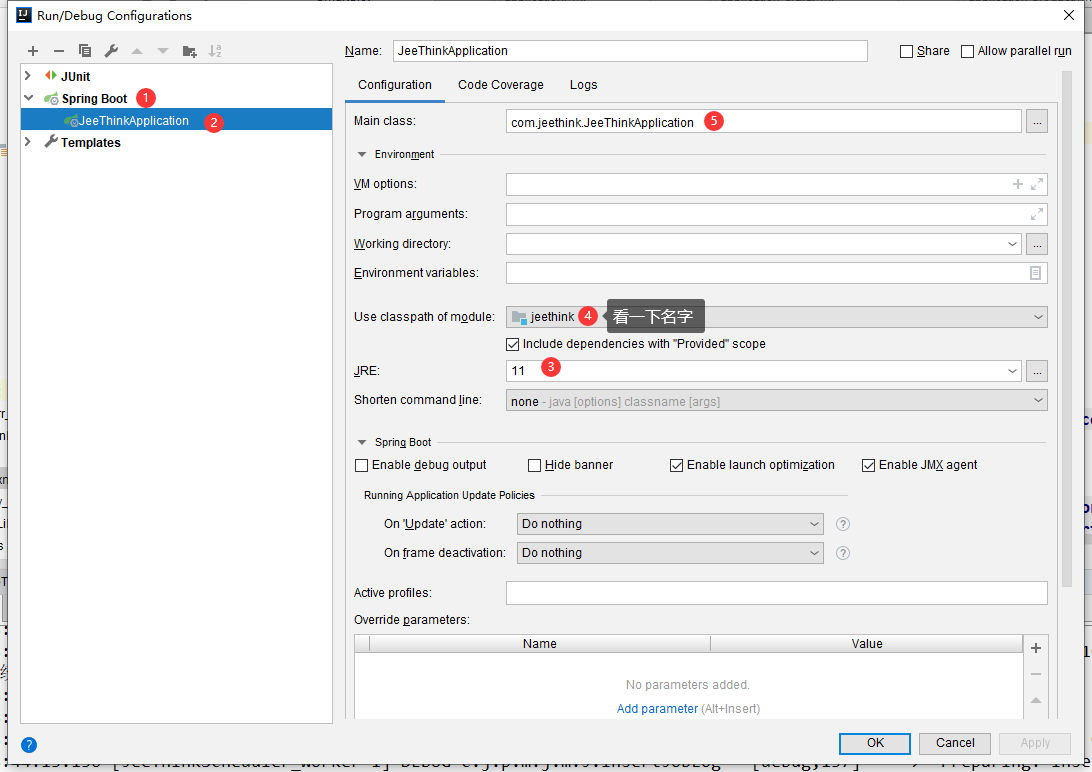The image size is (1092, 772).
Task: Click the IntelliJ dialog title icon
Action: (24, 15)
